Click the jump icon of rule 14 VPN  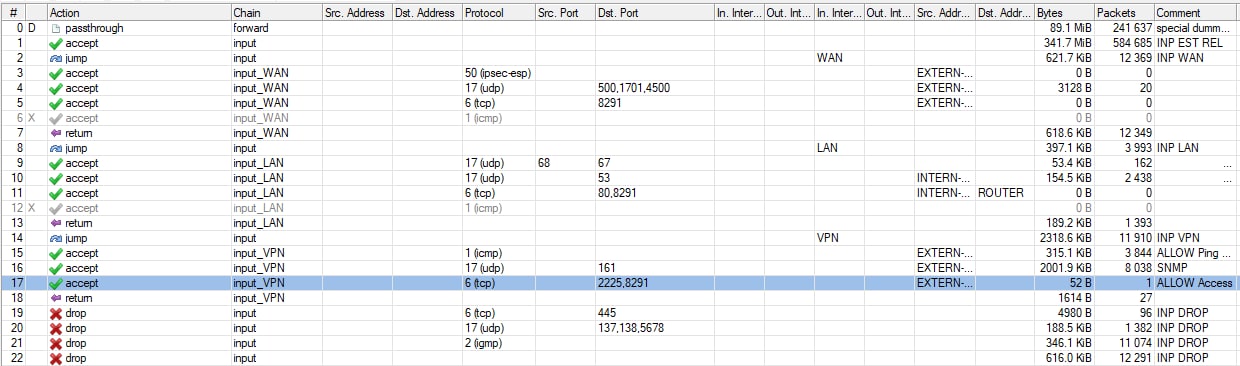[x=55, y=238]
